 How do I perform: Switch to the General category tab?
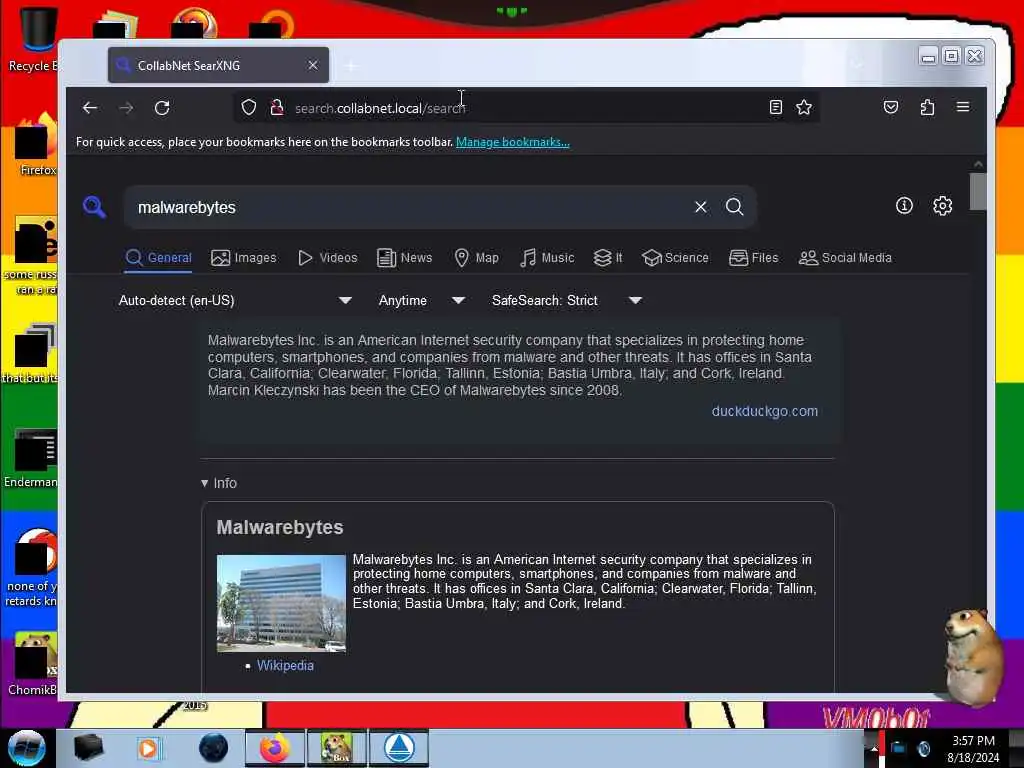pyautogui.click(x=159, y=258)
